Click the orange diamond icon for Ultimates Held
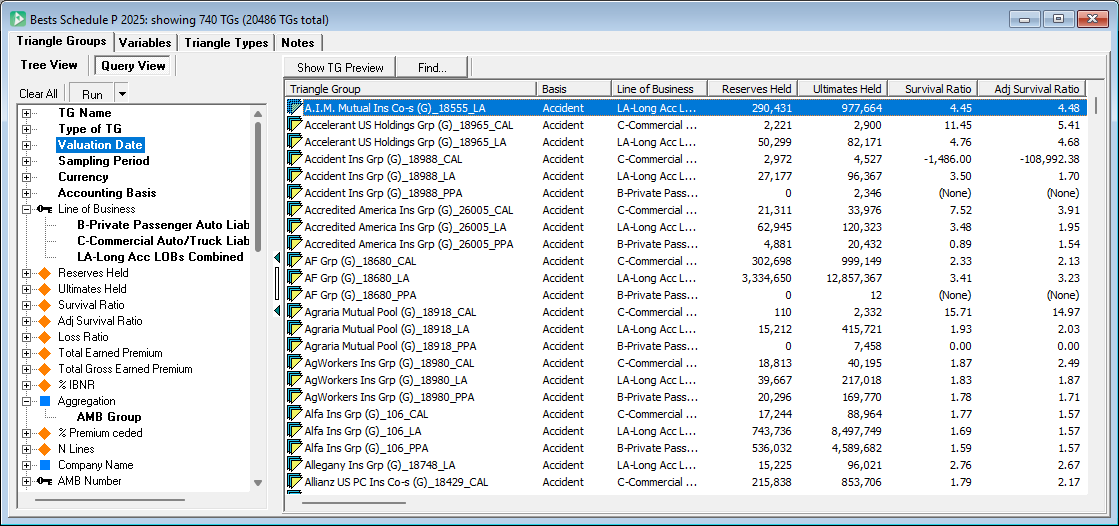 tap(45, 289)
